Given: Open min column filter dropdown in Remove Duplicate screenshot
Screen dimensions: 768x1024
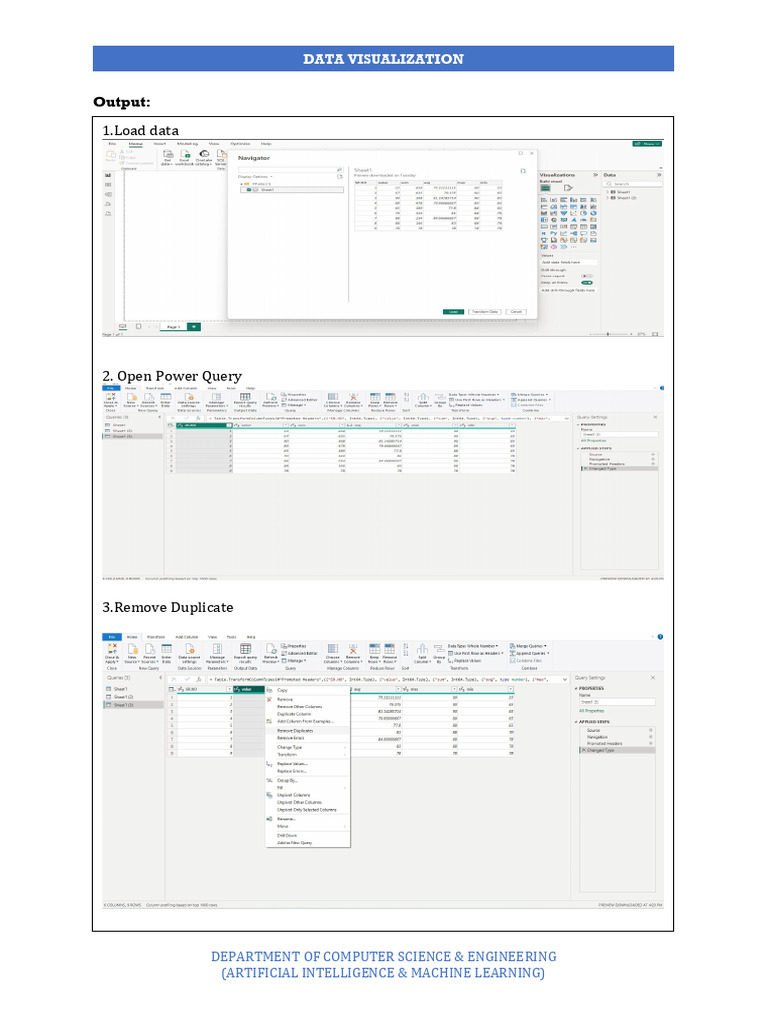Looking at the screenshot, I should [x=511, y=689].
